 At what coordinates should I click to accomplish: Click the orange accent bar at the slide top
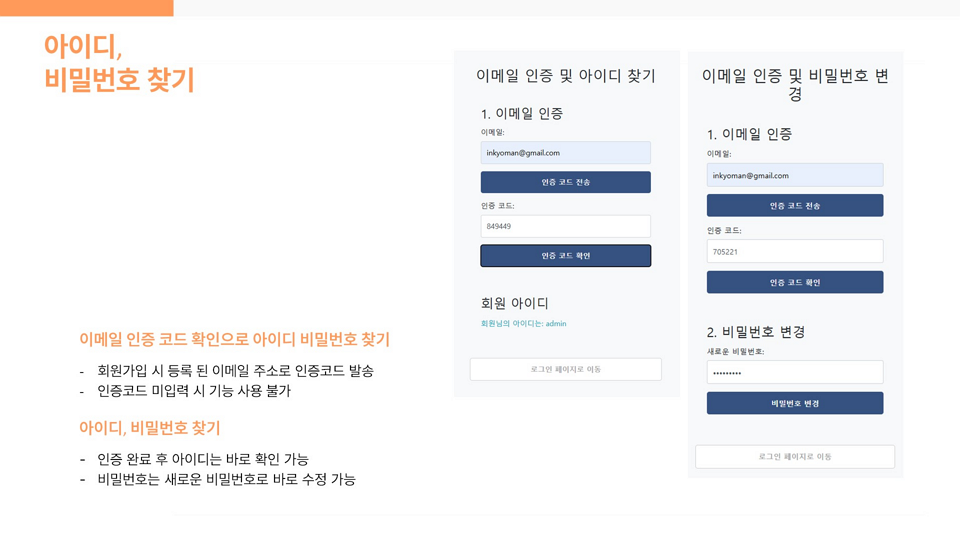pos(86,8)
